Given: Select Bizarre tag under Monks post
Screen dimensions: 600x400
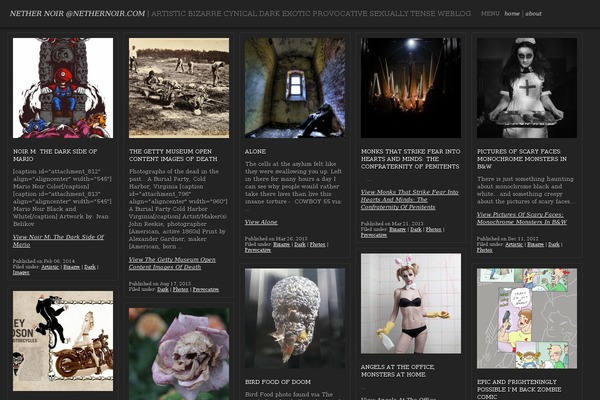Looking at the screenshot, I should pyautogui.click(x=398, y=230).
